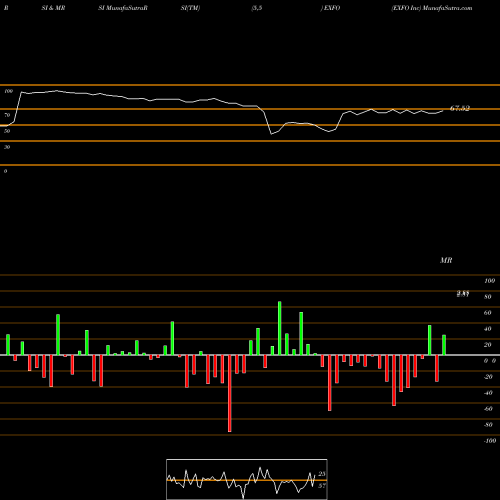Click the value 57 in the mini chart
The image size is (500, 500).
322,486
